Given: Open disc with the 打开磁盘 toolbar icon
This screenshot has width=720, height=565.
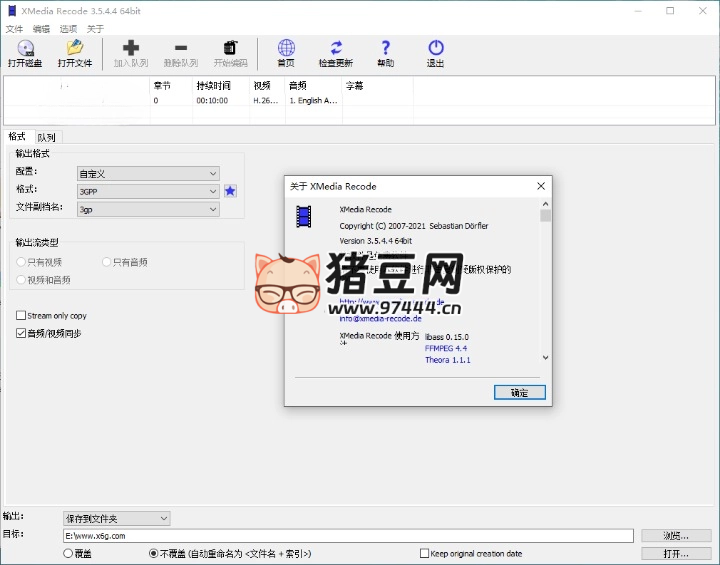Looking at the screenshot, I should point(25,54).
